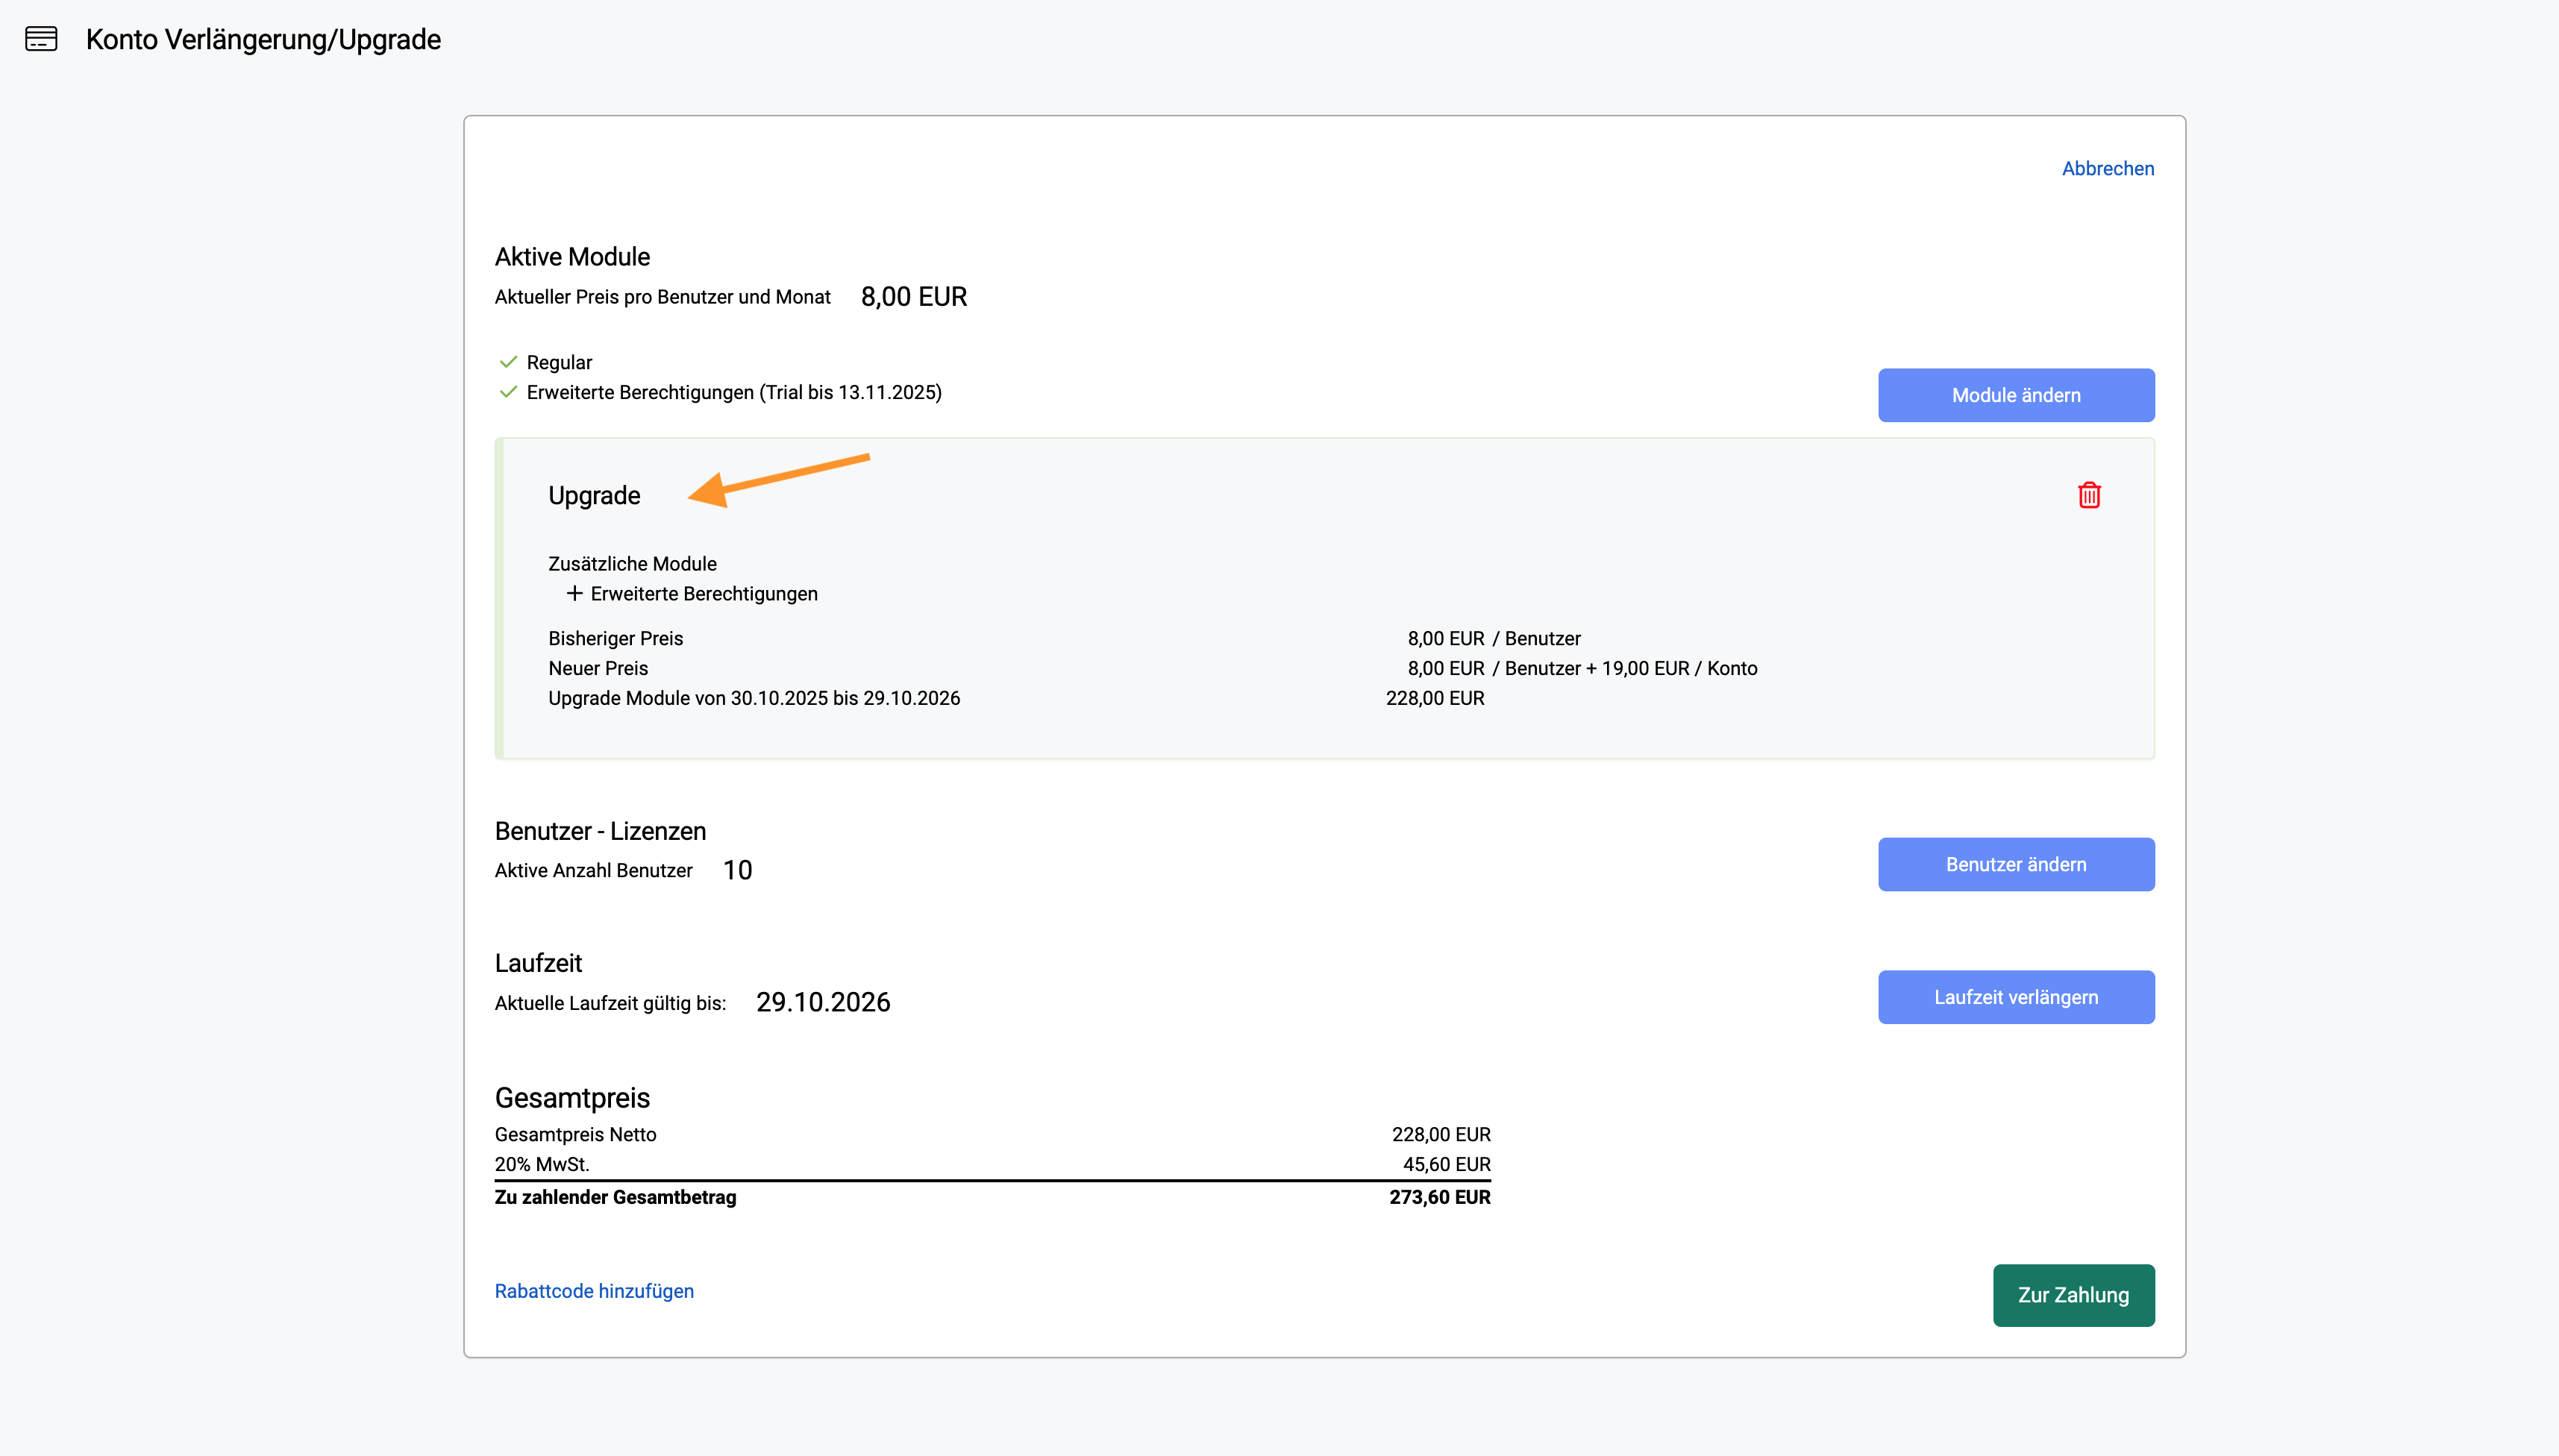Click the 8,00 EUR / Benutzer previous price value
Image resolution: width=2559 pixels, height=1456 pixels.
click(1494, 638)
